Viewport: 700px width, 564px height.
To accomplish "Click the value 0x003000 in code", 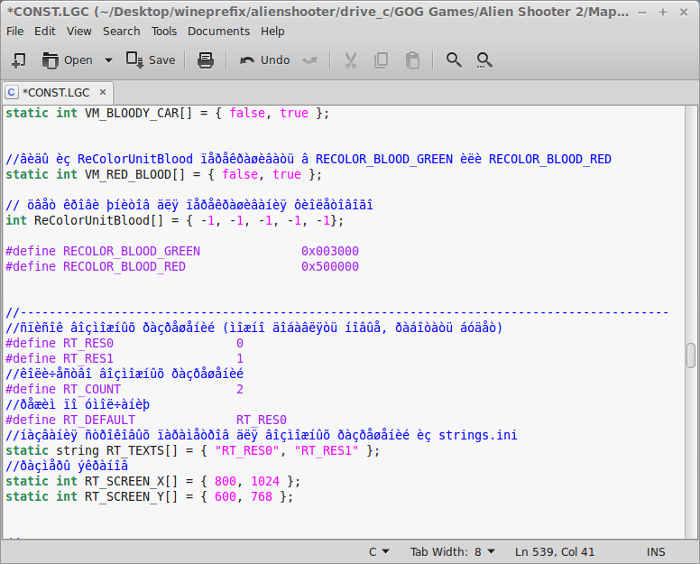I will (330, 251).
